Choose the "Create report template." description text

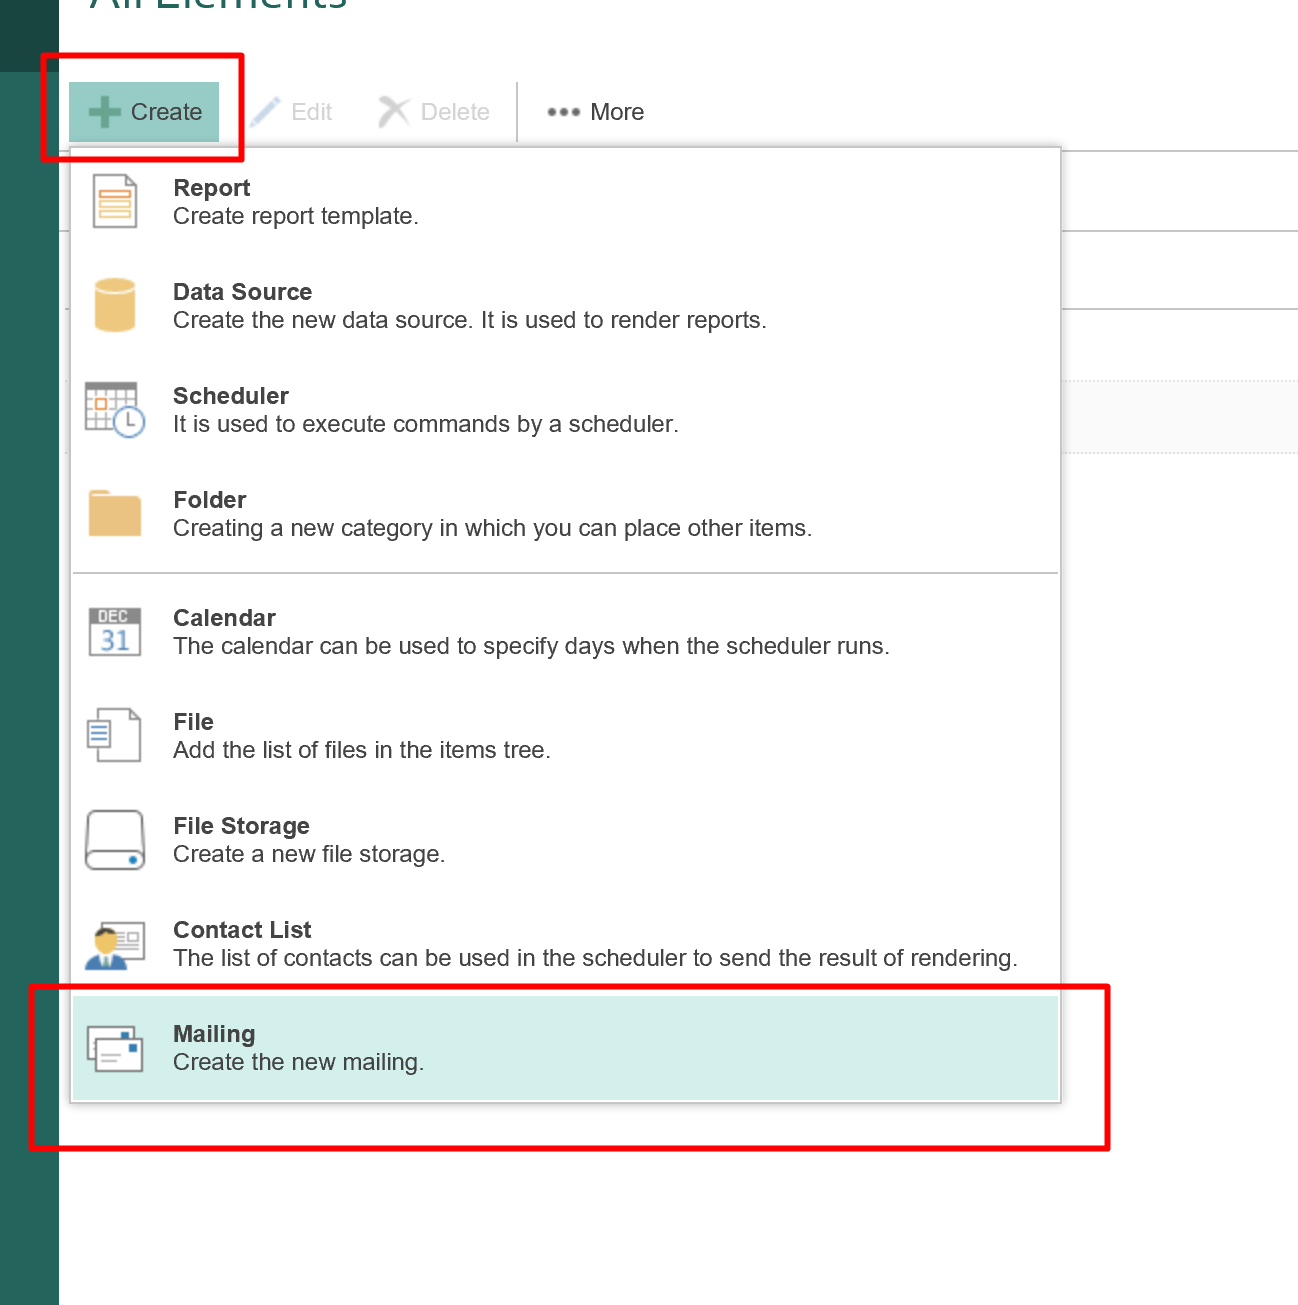pos(295,217)
